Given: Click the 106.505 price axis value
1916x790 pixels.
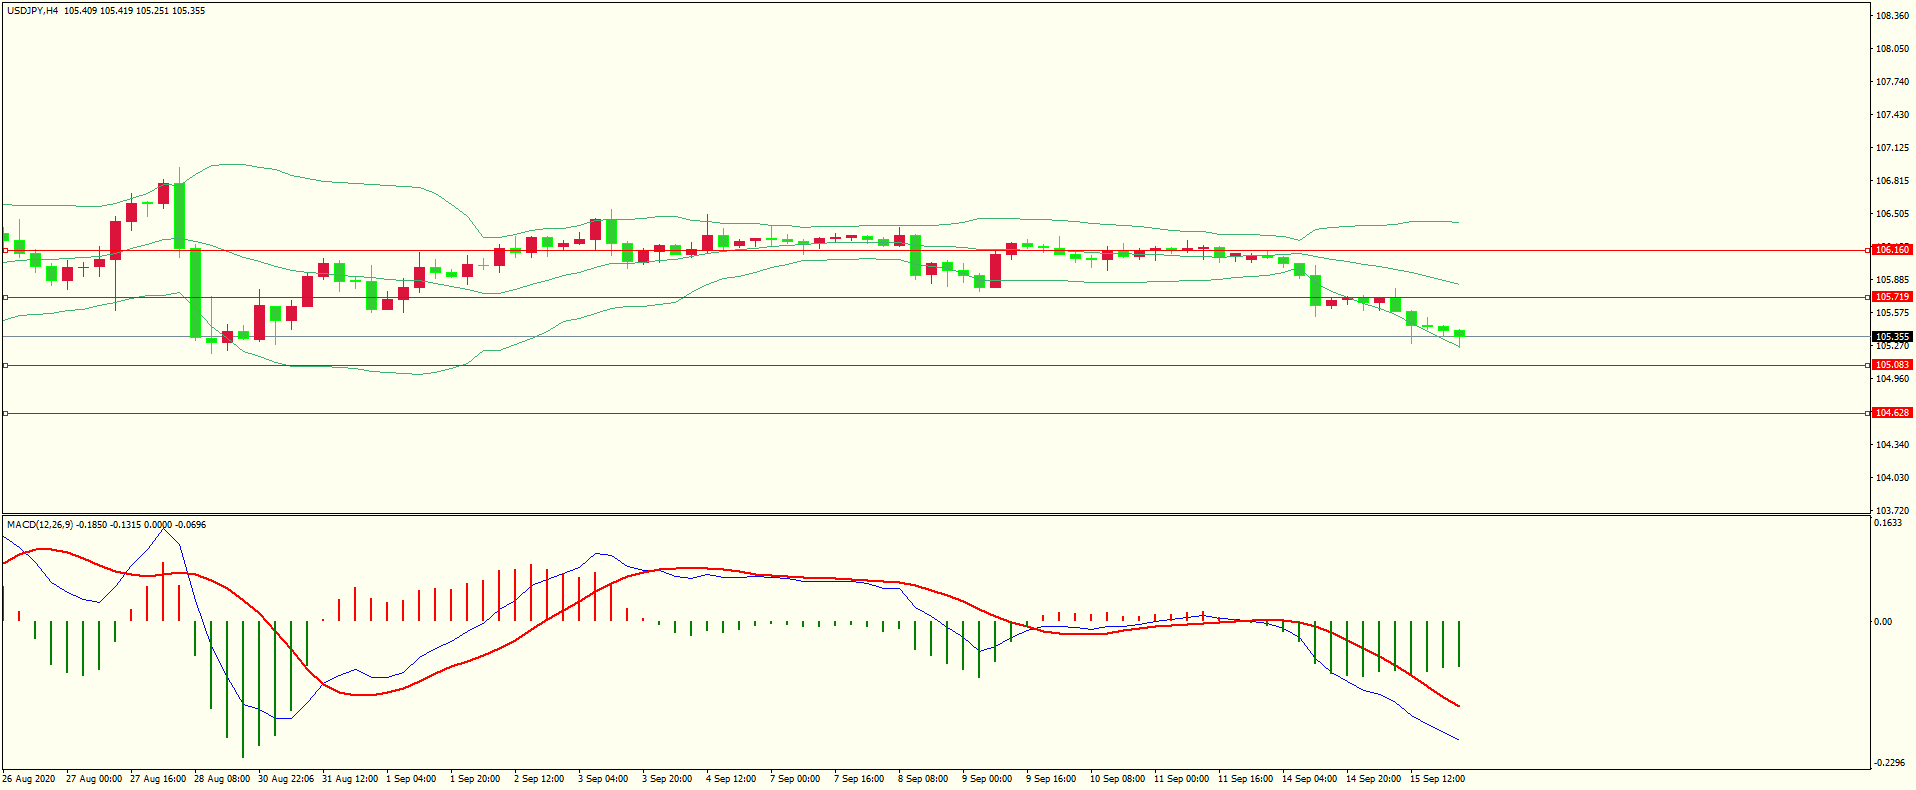Looking at the screenshot, I should [1893, 214].
